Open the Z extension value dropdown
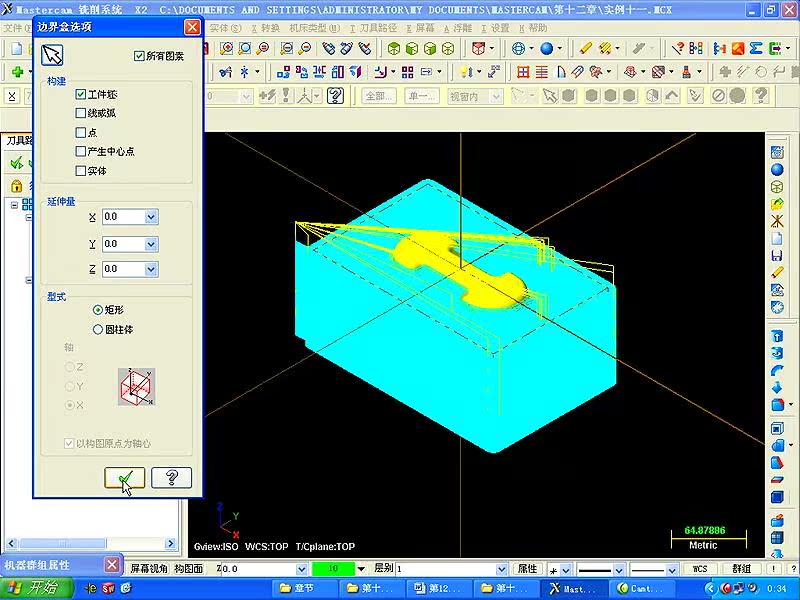The image size is (800, 600). [151, 269]
